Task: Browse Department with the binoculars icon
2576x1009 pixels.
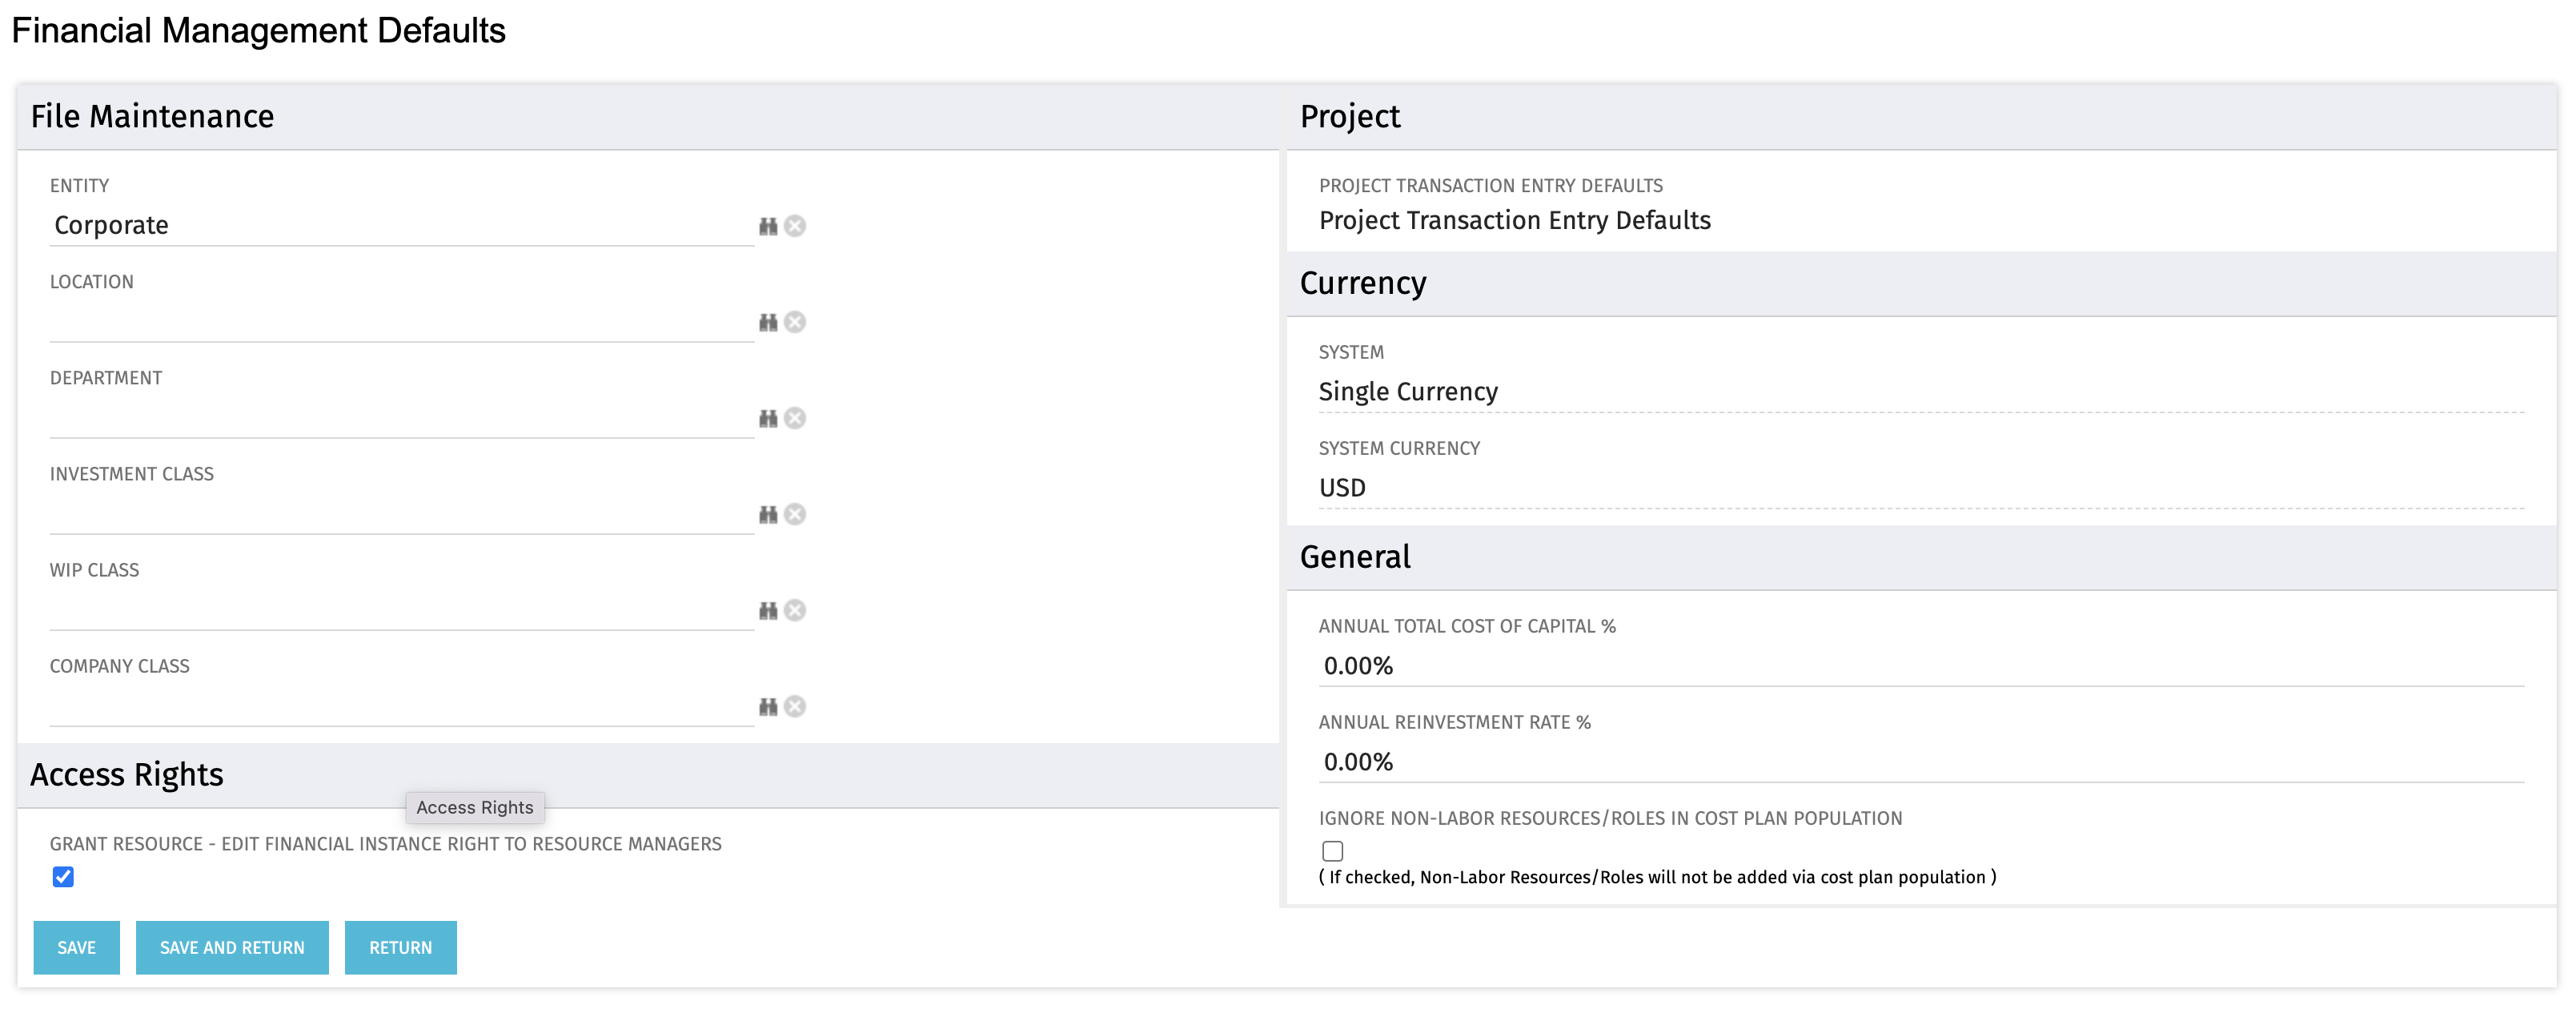Action: [x=768, y=418]
